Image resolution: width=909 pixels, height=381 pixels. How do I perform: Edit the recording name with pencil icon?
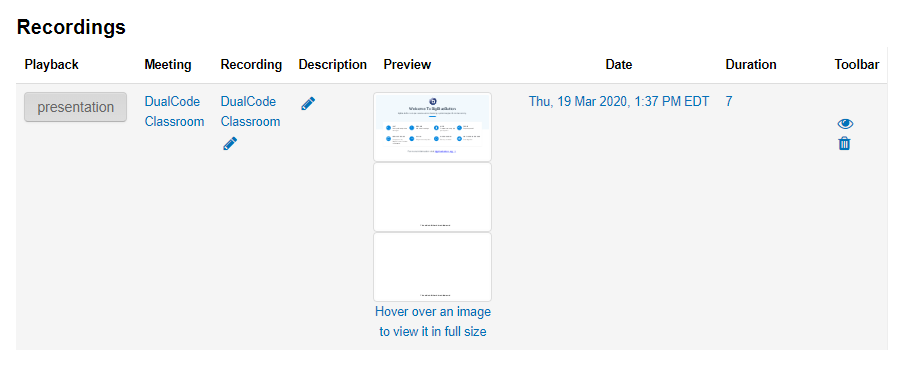click(230, 143)
